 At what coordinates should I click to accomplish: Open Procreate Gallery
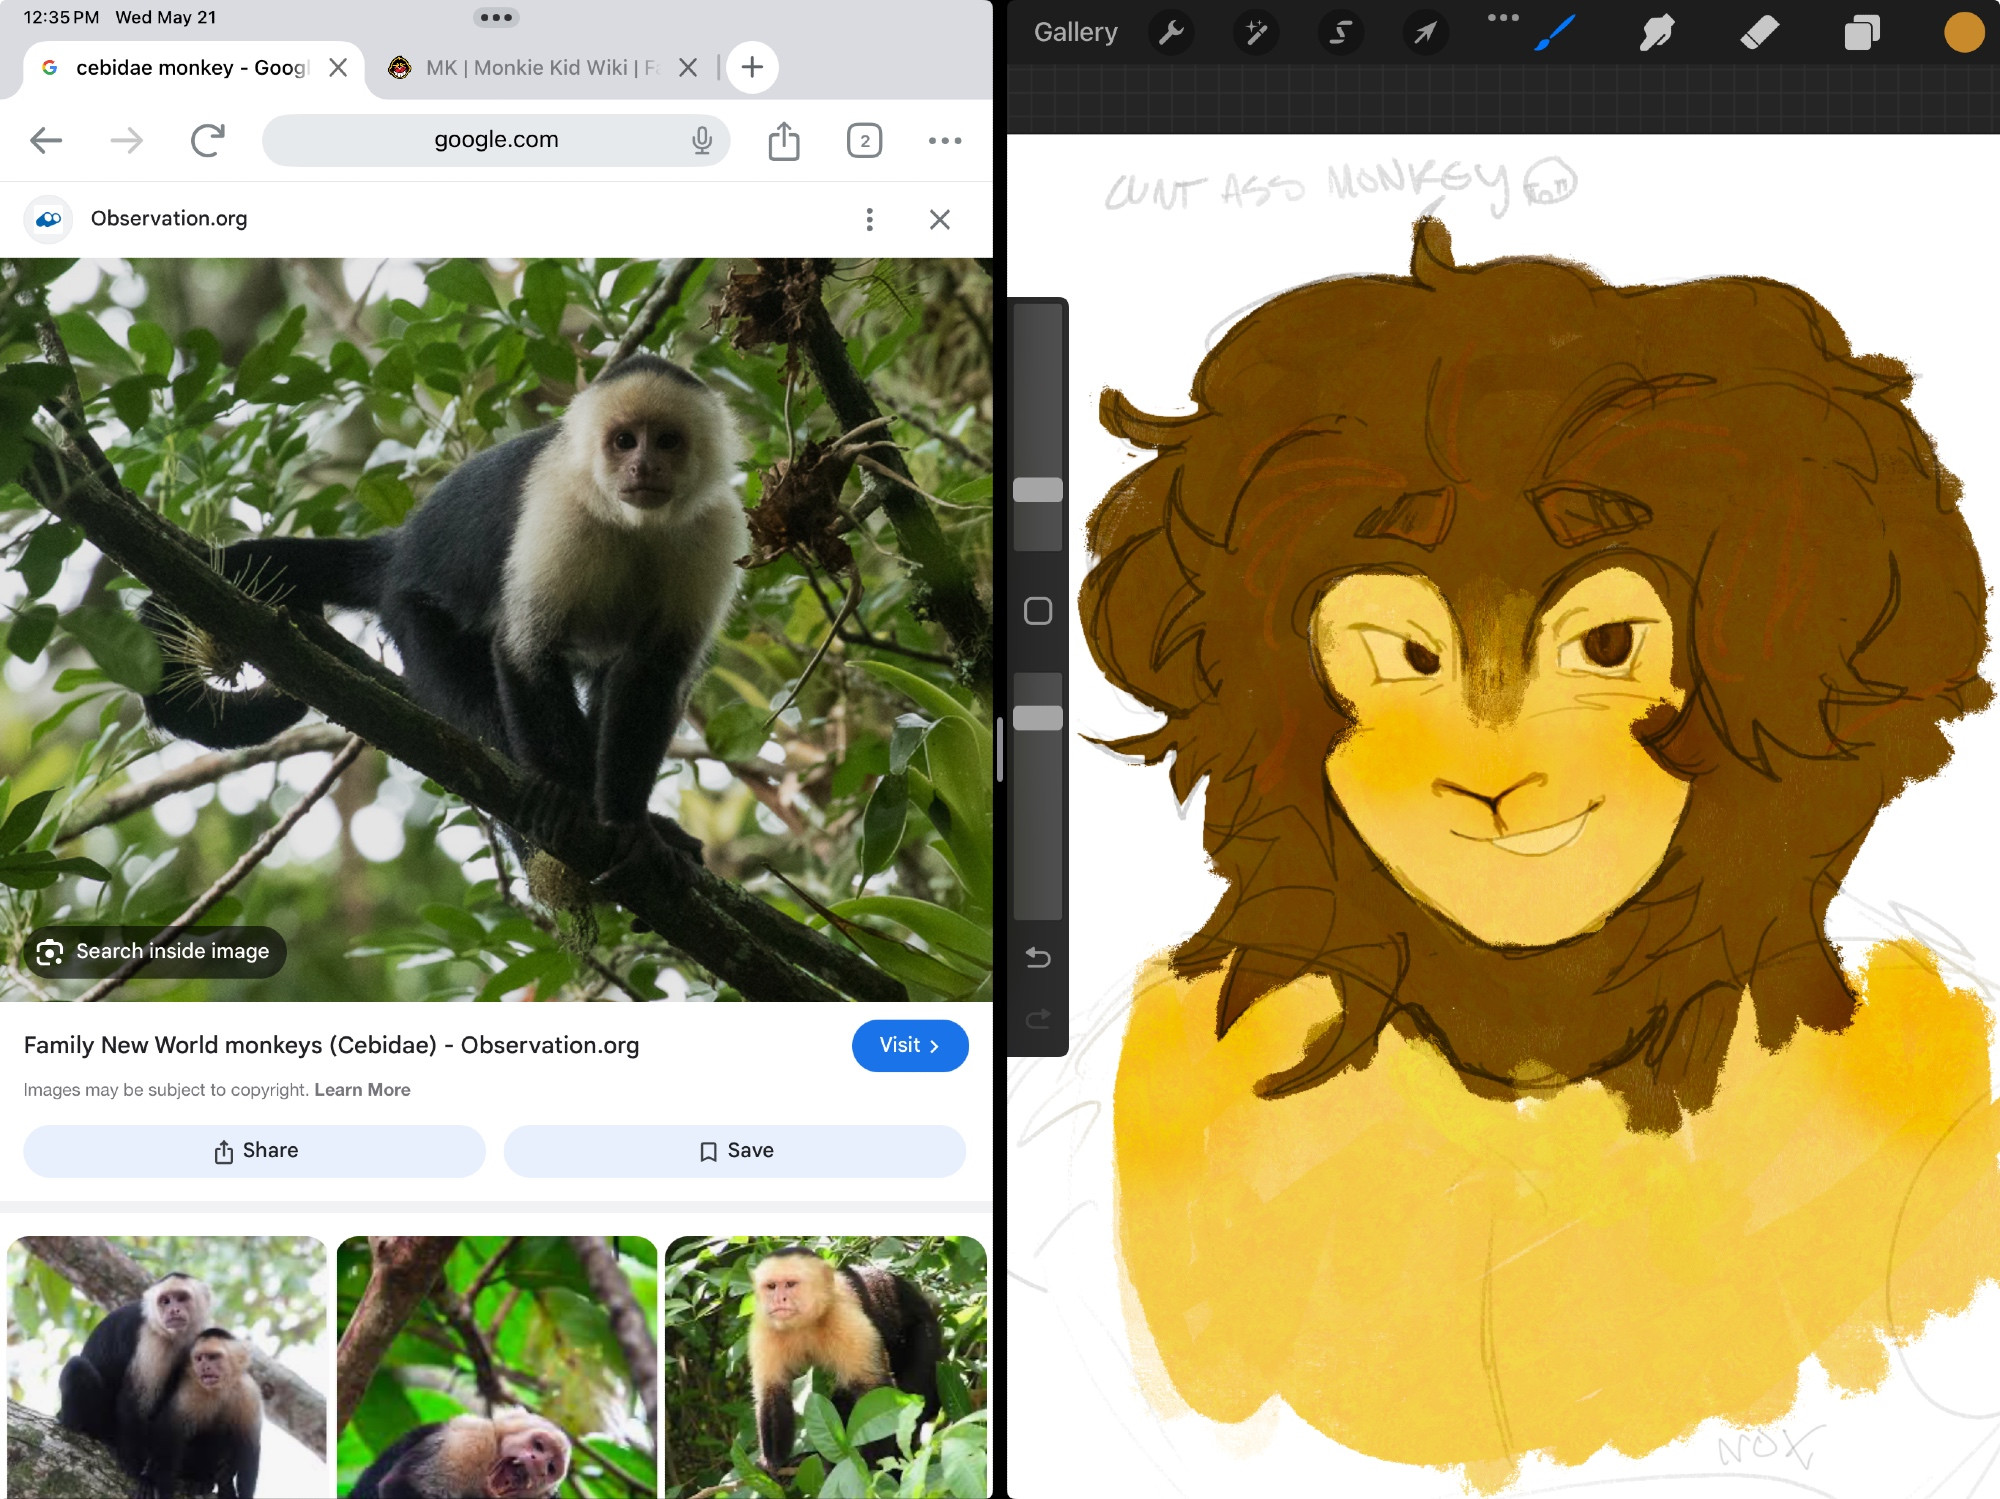(1075, 33)
